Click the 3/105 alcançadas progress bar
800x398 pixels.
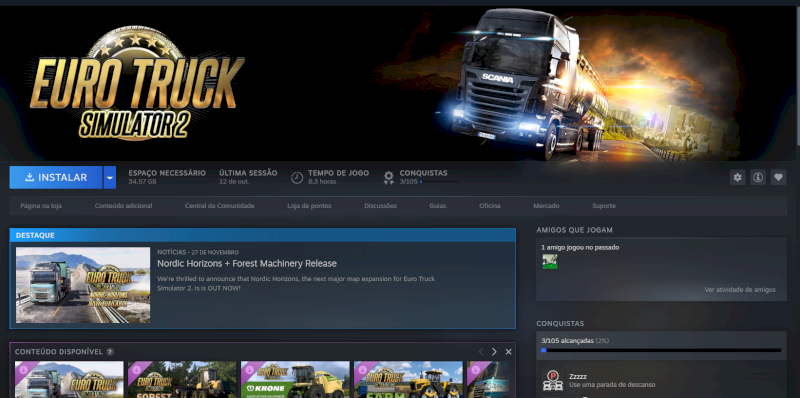point(661,350)
